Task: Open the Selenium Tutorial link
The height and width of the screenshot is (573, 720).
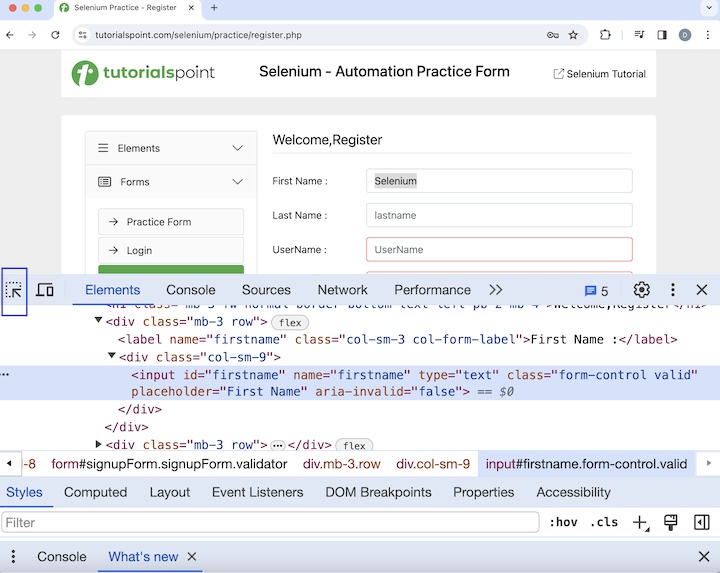Action: pos(599,74)
